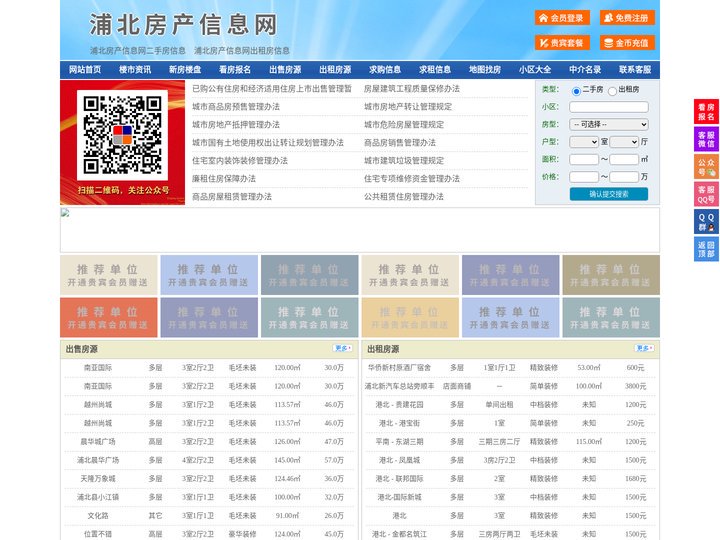Open the 港北-国际新城 rental listing

point(399,497)
